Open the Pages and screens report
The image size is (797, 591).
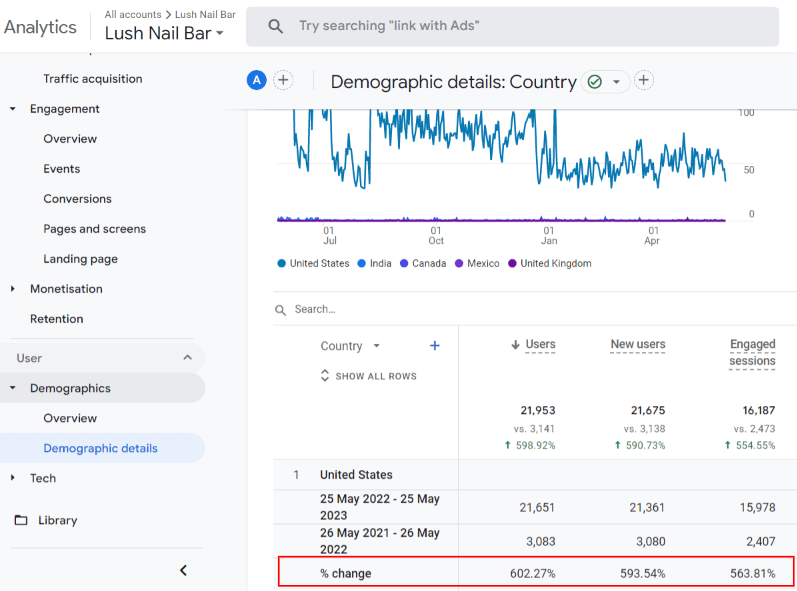[94, 229]
